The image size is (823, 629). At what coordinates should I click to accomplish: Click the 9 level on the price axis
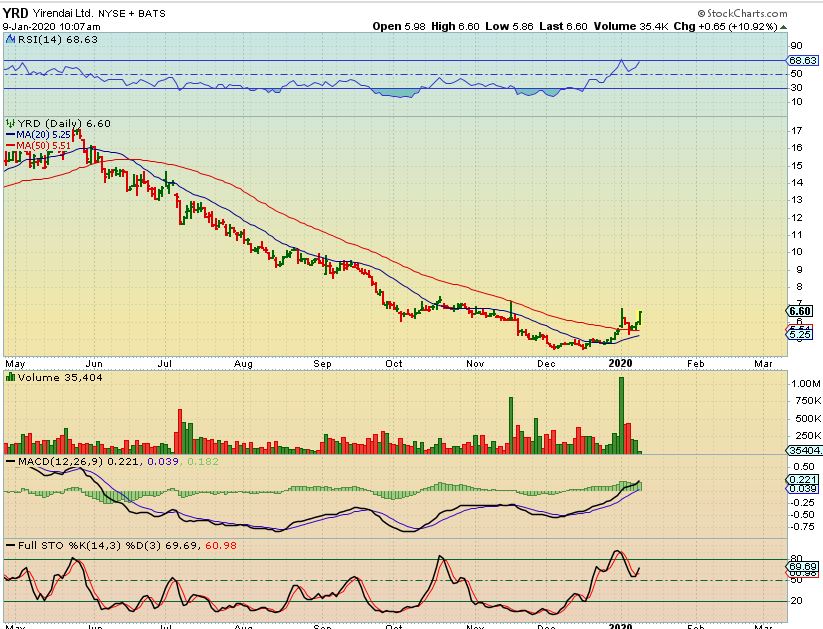coord(799,269)
